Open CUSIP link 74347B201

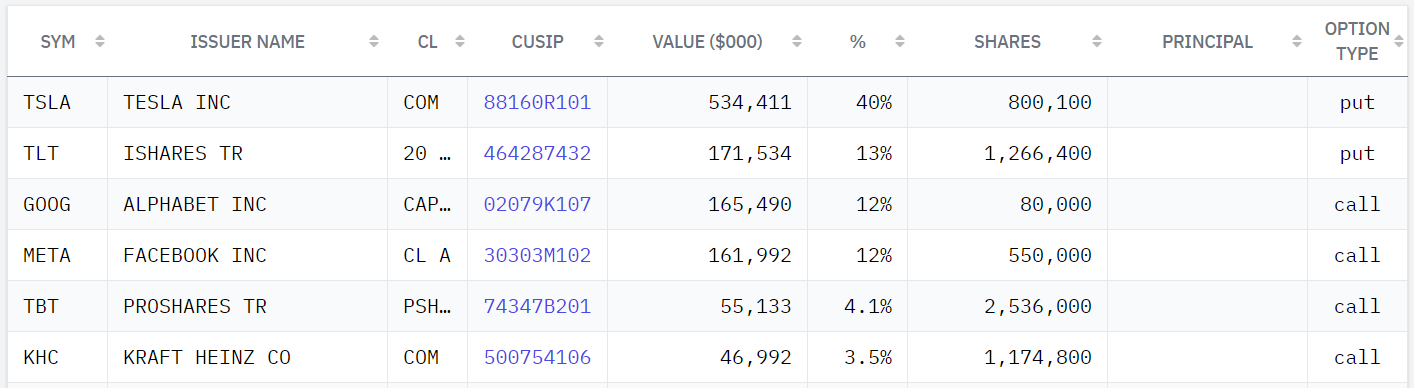coord(537,306)
